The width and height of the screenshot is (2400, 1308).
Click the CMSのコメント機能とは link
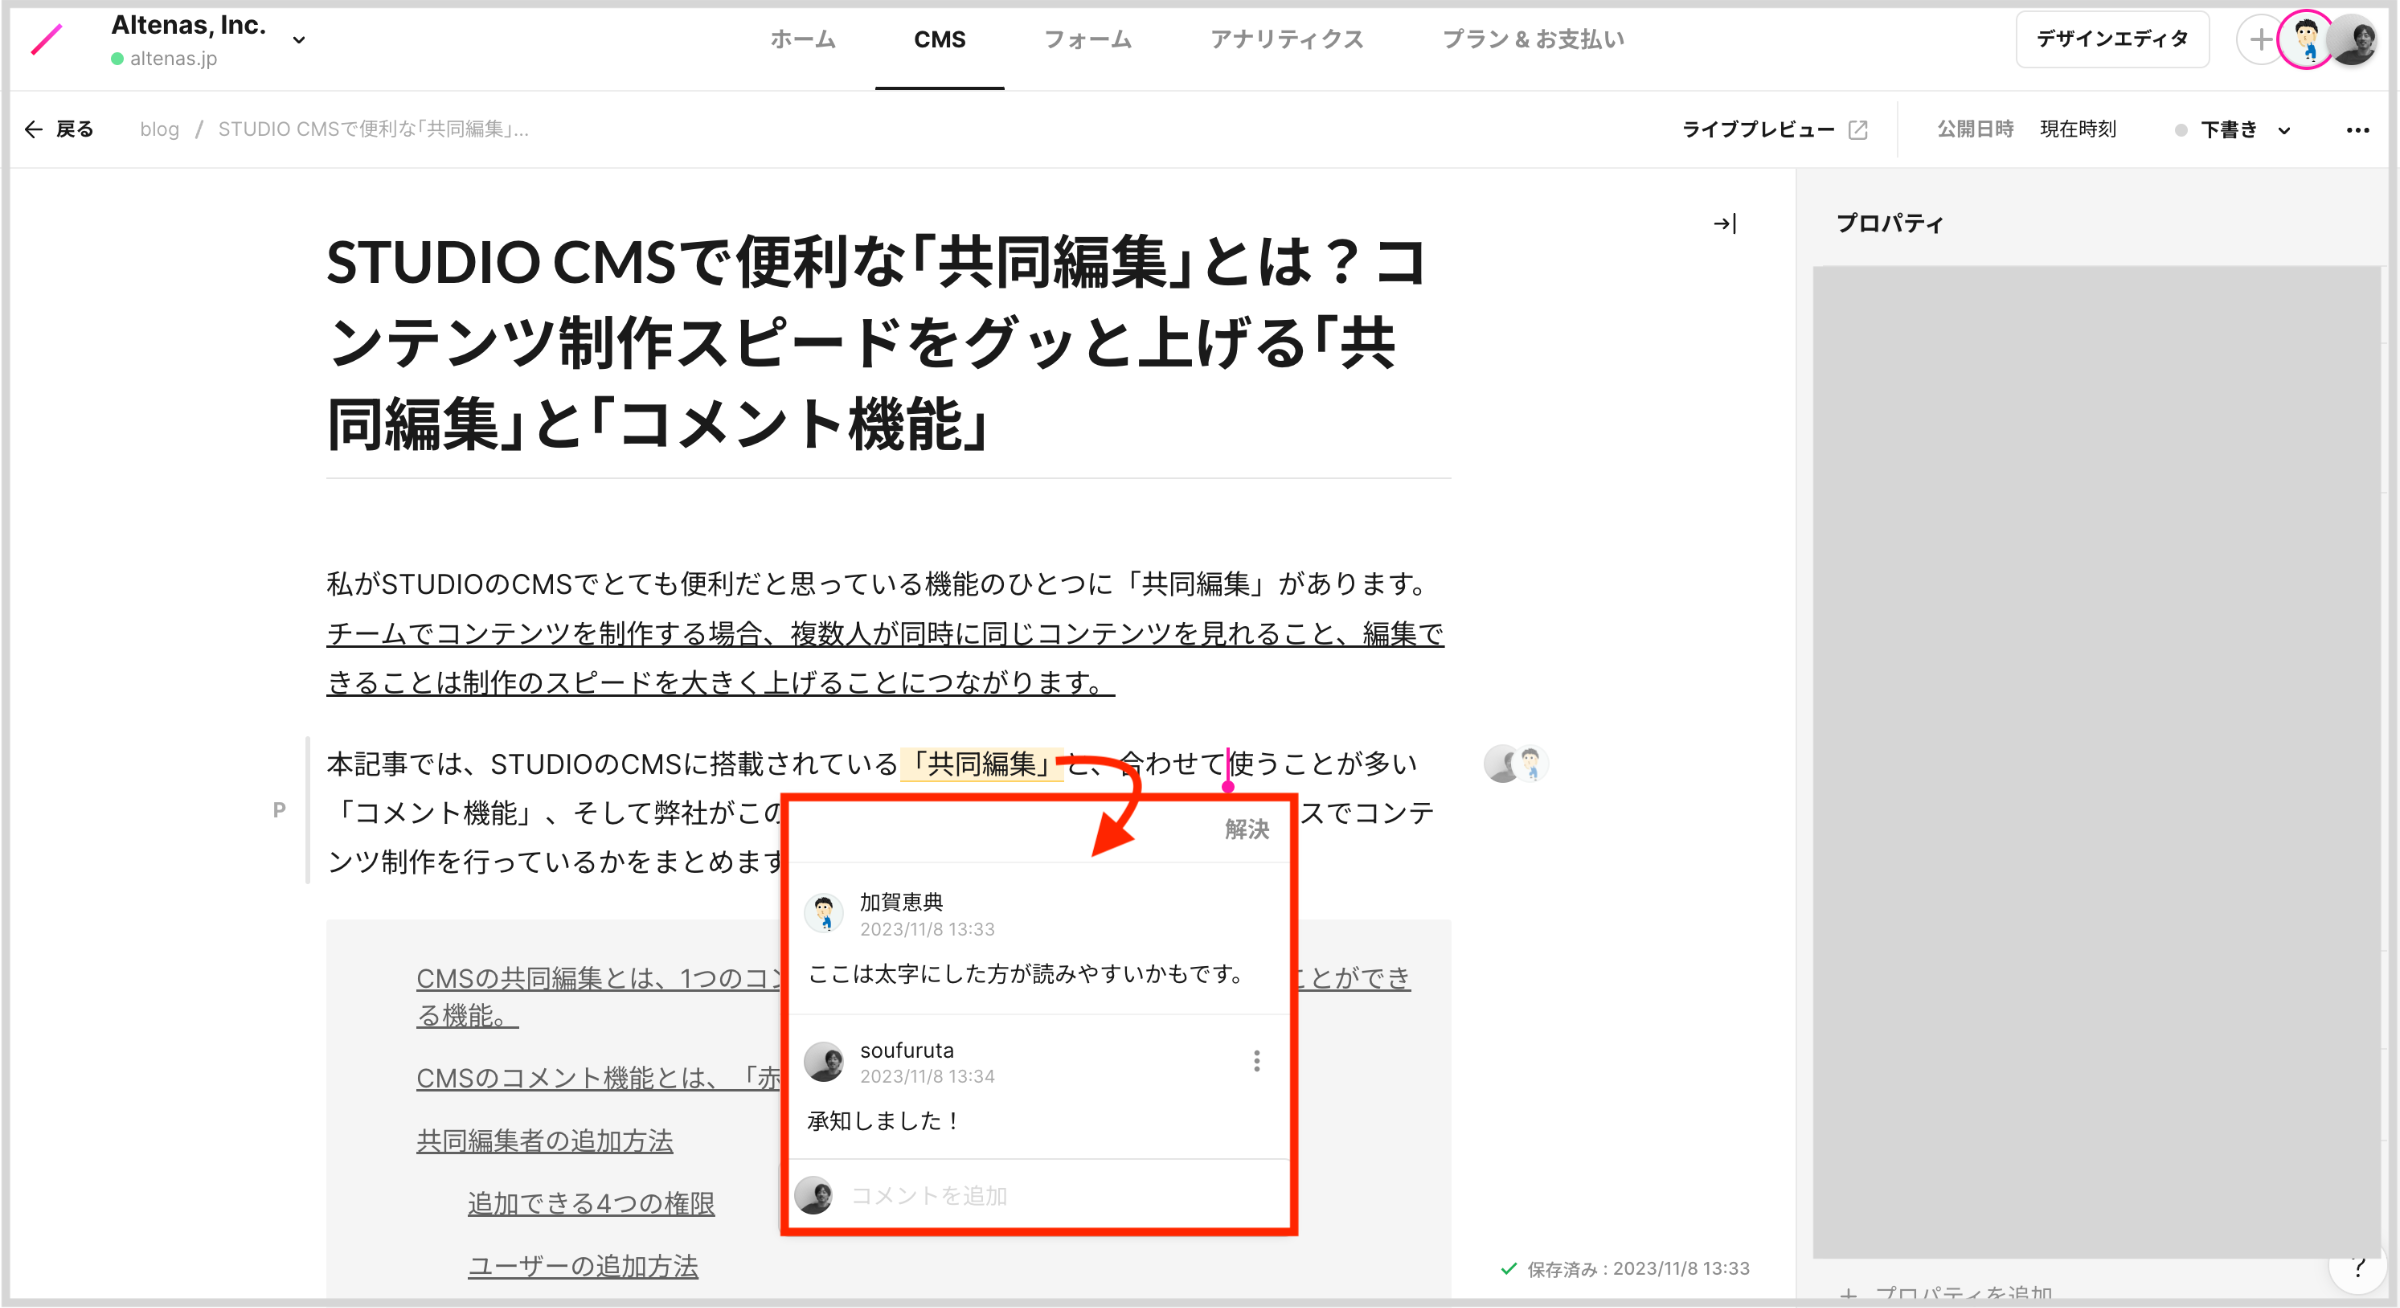[x=598, y=1078]
